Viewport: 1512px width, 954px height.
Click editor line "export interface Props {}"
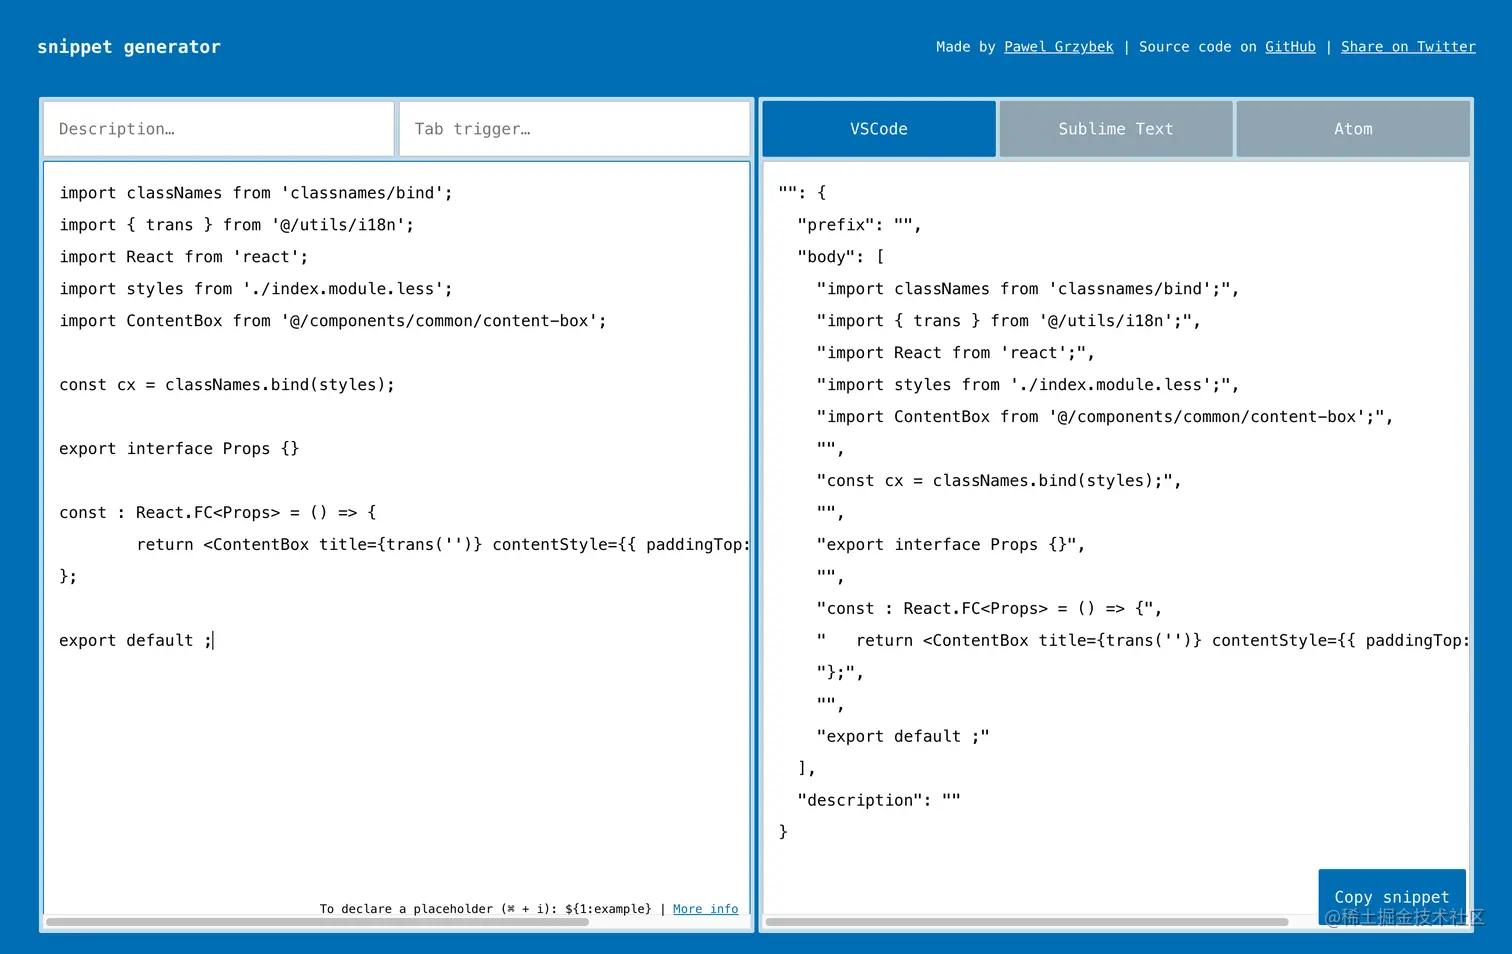pos(179,449)
